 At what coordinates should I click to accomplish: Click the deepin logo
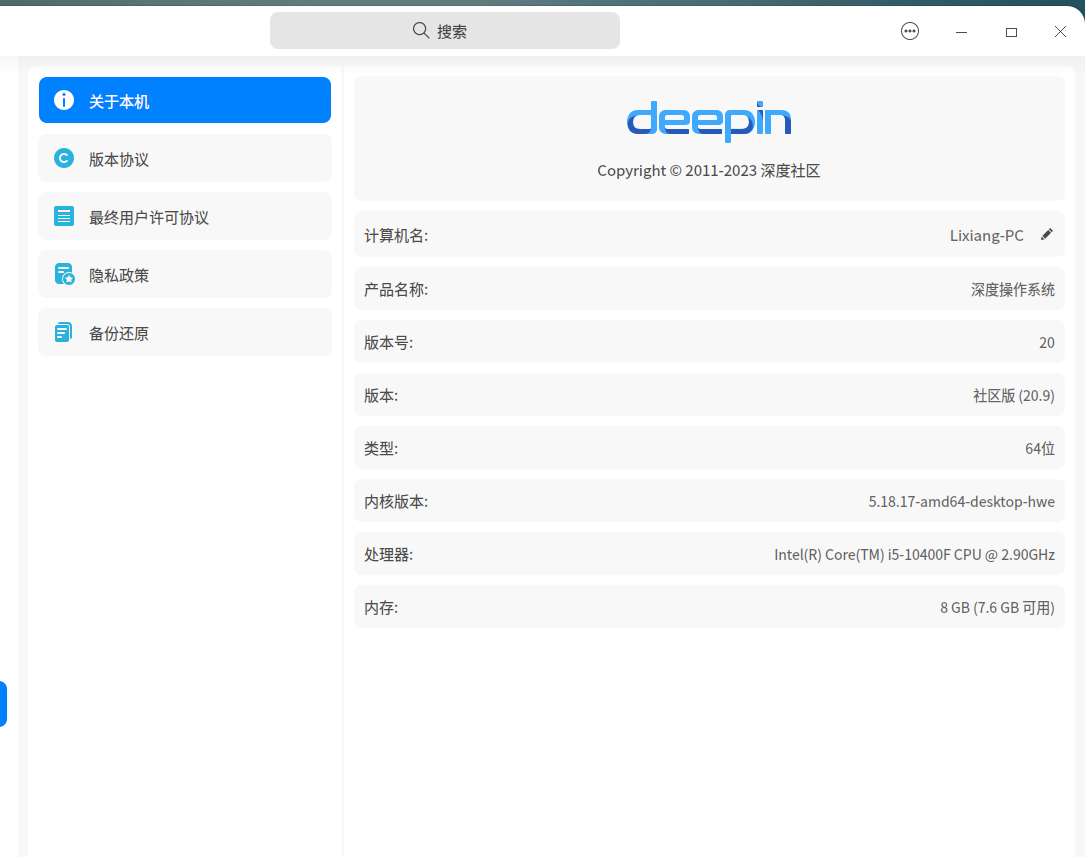709,121
